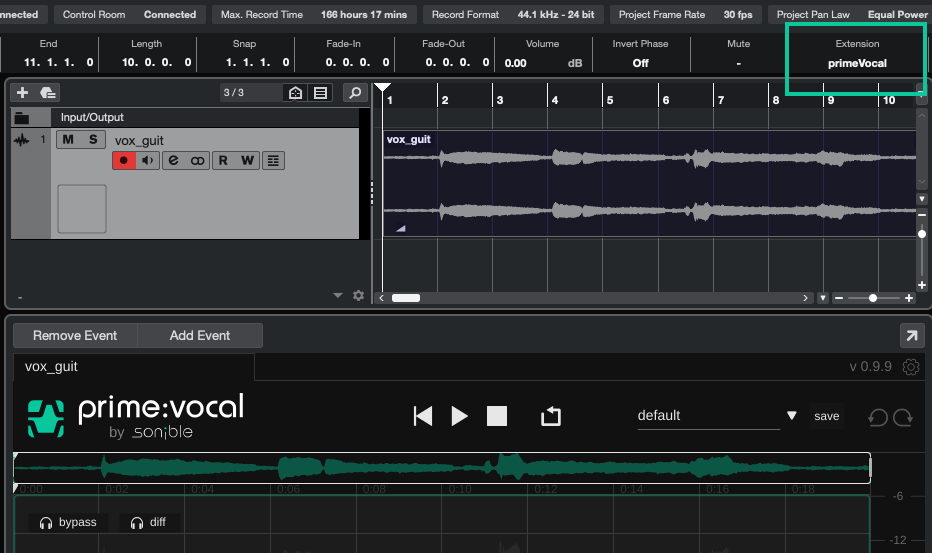Expand presets with the triangle arrow

coord(792,416)
